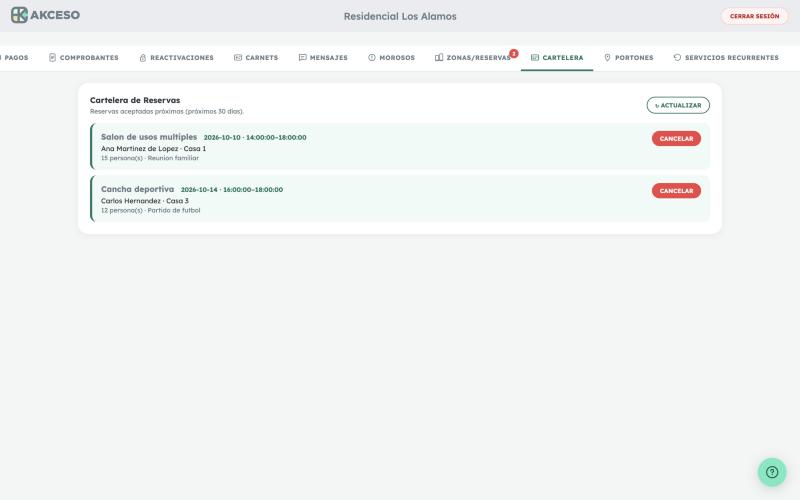This screenshot has height=500, width=800.
Task: Click the red notification badge on Zonas/Reservas
Action: (514, 53)
